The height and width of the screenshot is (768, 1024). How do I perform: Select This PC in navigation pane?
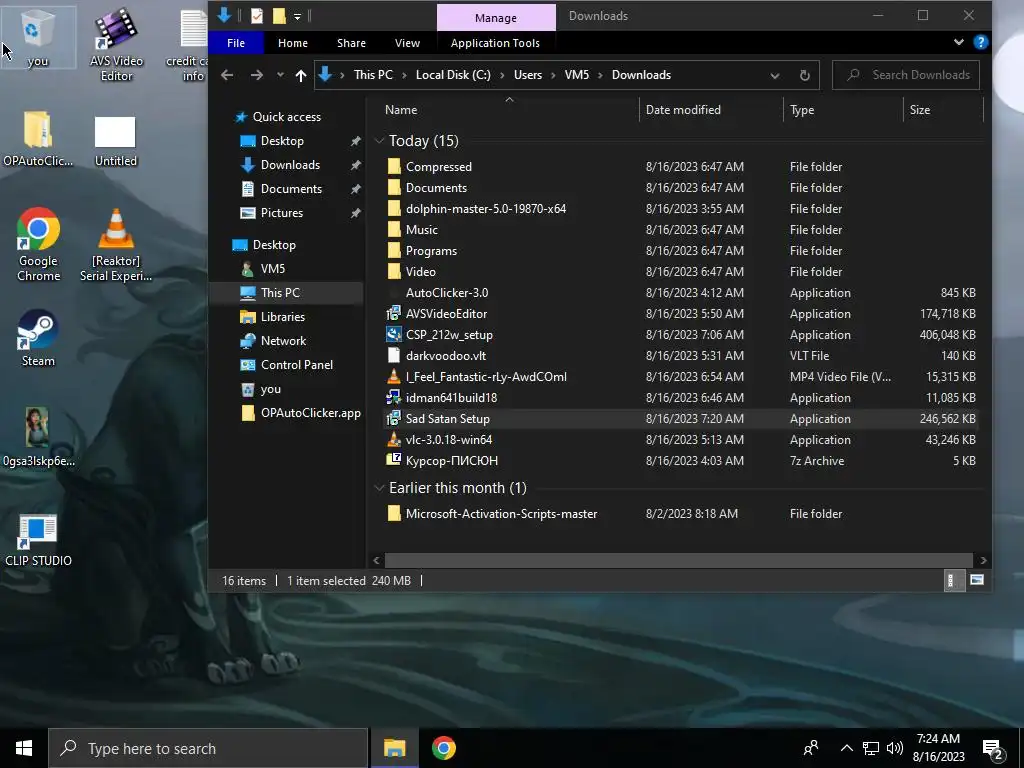pyautogui.click(x=280, y=293)
